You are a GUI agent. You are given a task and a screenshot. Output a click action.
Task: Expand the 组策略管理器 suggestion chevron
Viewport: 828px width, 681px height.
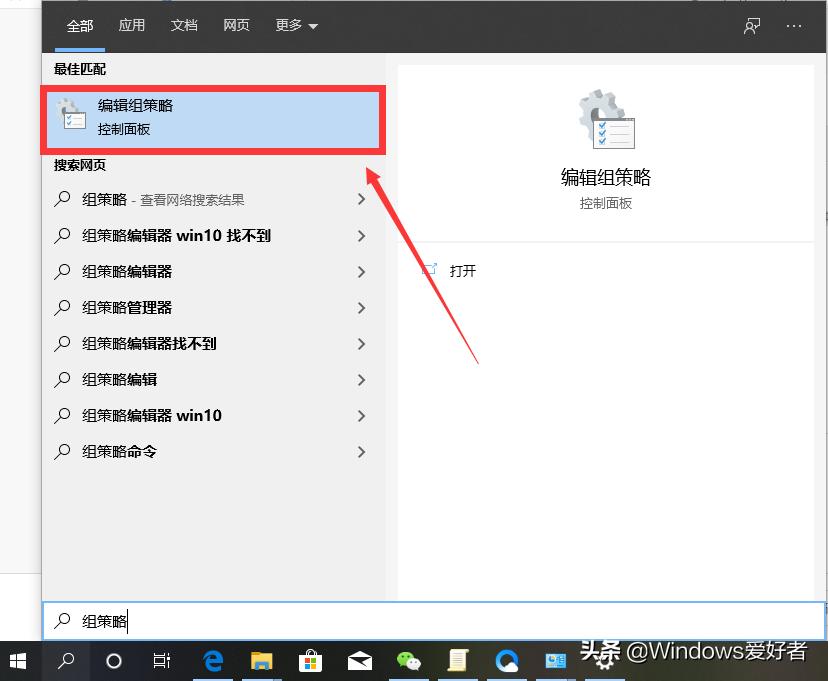point(362,307)
